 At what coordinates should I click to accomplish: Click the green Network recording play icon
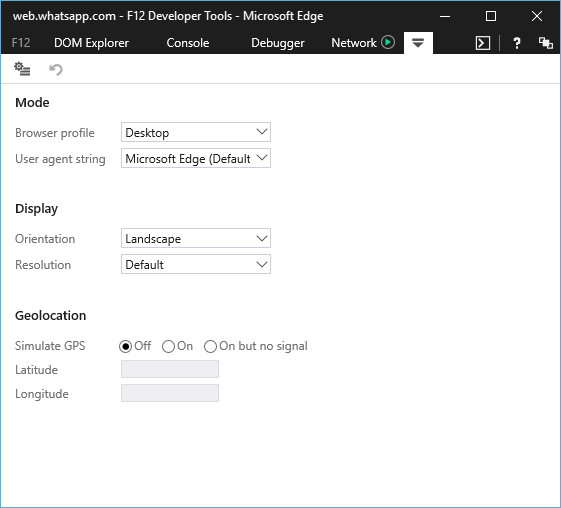tap(388, 43)
